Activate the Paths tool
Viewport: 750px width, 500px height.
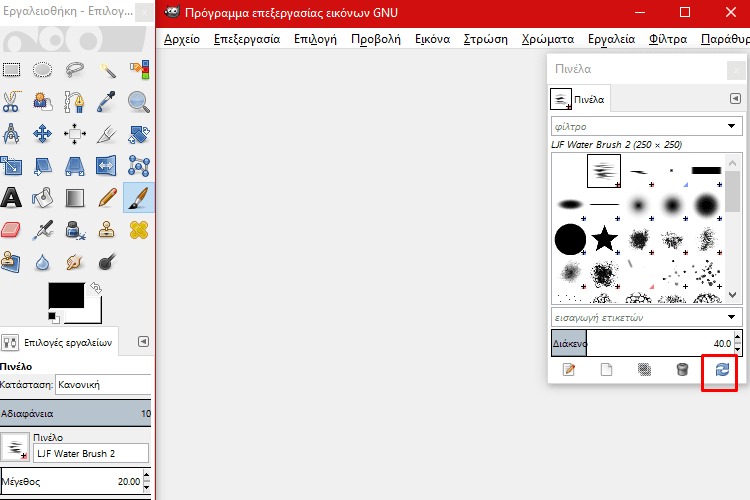tap(75, 101)
